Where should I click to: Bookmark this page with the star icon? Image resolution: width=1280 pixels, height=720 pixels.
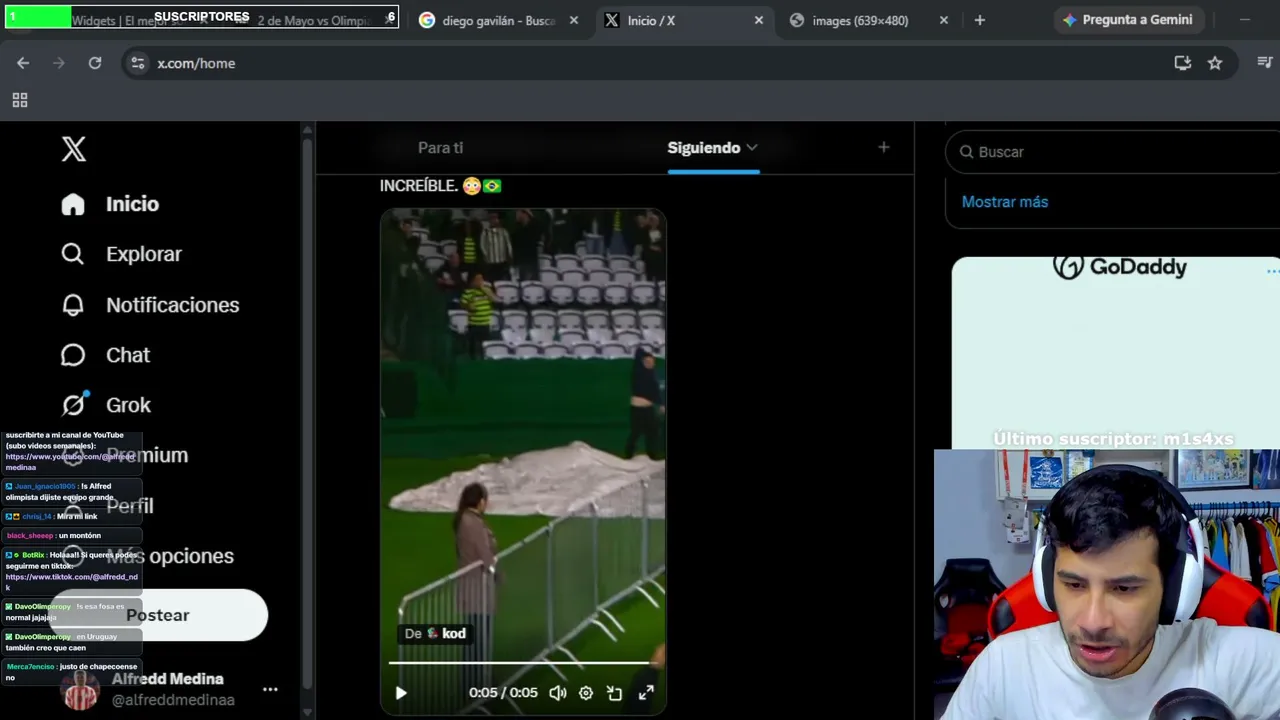click(1215, 63)
